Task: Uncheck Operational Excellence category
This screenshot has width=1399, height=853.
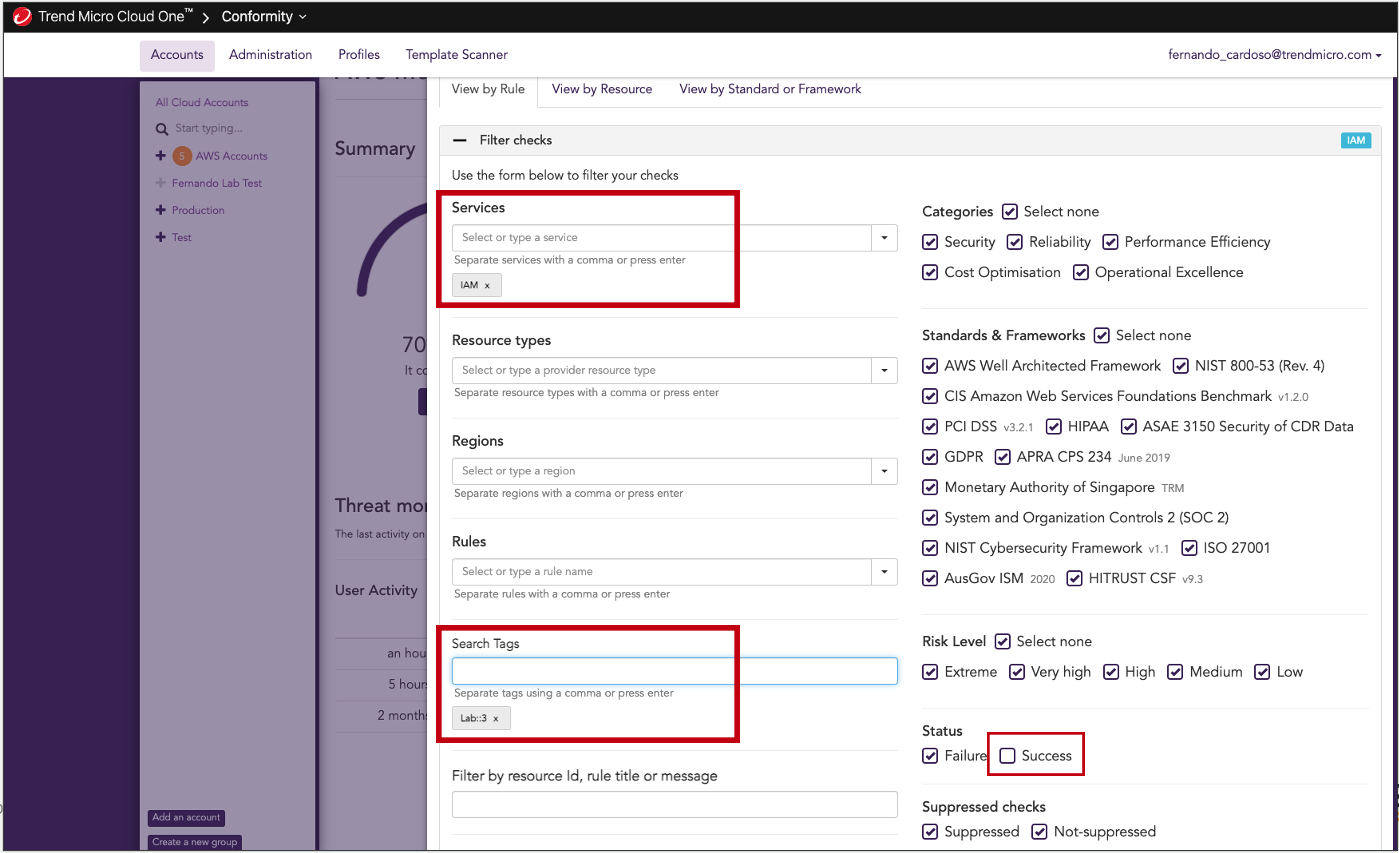Action: coord(1081,272)
